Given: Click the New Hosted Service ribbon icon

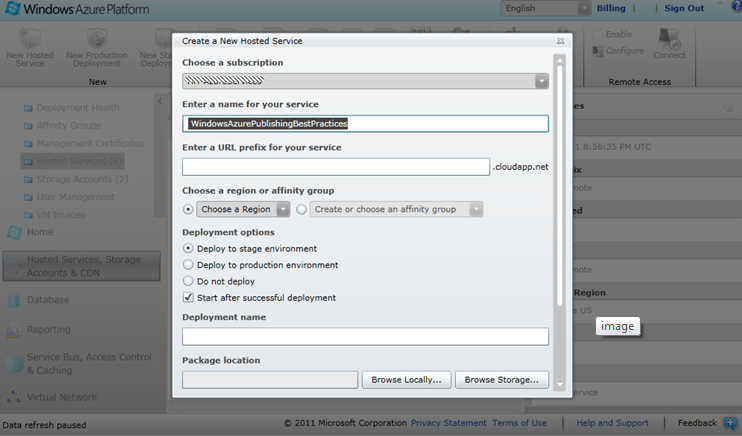Looking at the screenshot, I should point(30,38).
